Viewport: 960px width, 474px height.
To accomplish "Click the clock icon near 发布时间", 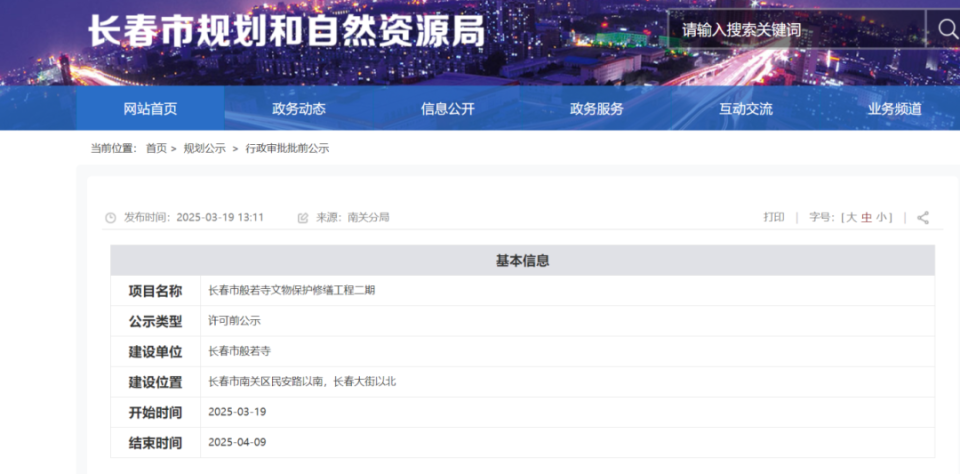I will 110,218.
